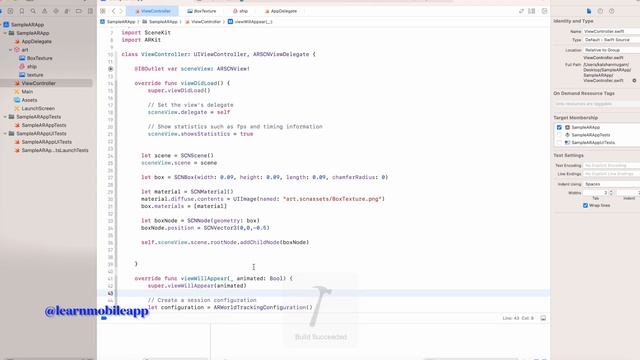
Task: Open the source control navigator icon
Action: (x=11, y=11)
